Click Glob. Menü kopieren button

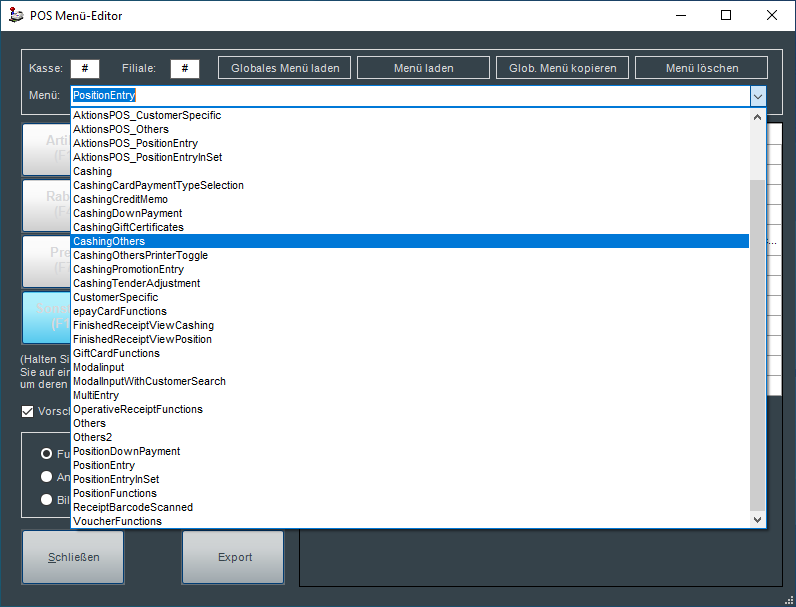point(563,68)
